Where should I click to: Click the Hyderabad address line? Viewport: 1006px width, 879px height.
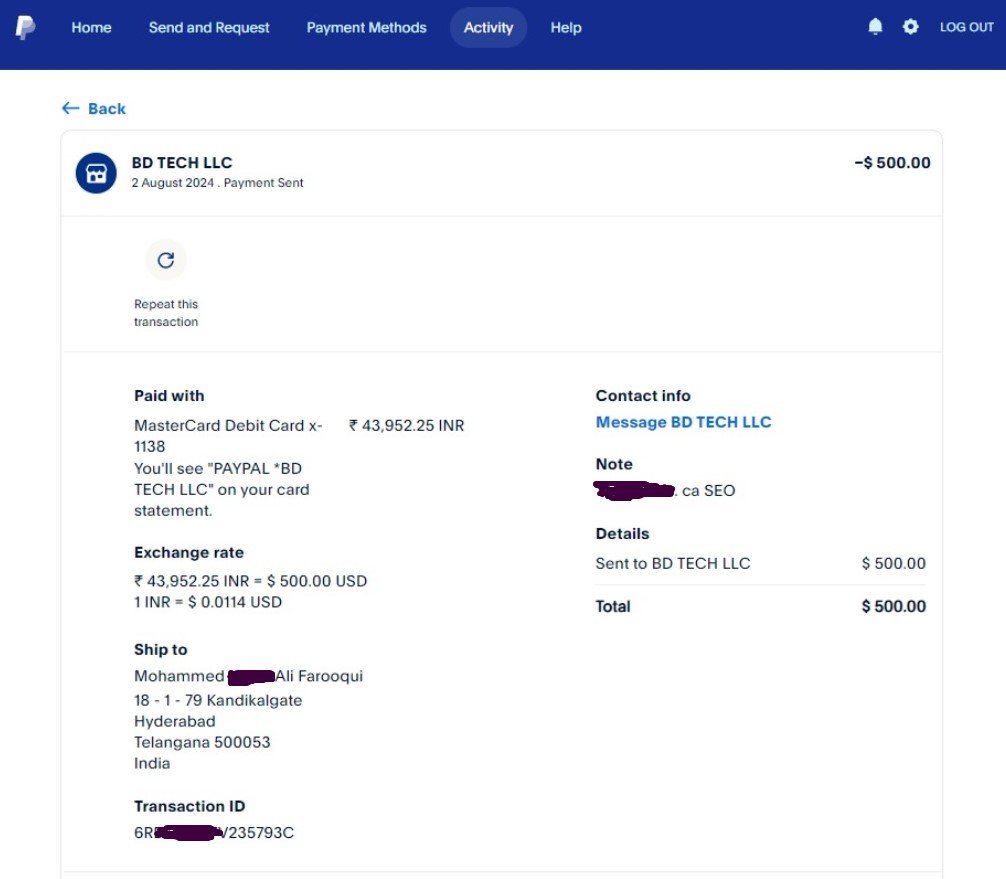tap(175, 721)
